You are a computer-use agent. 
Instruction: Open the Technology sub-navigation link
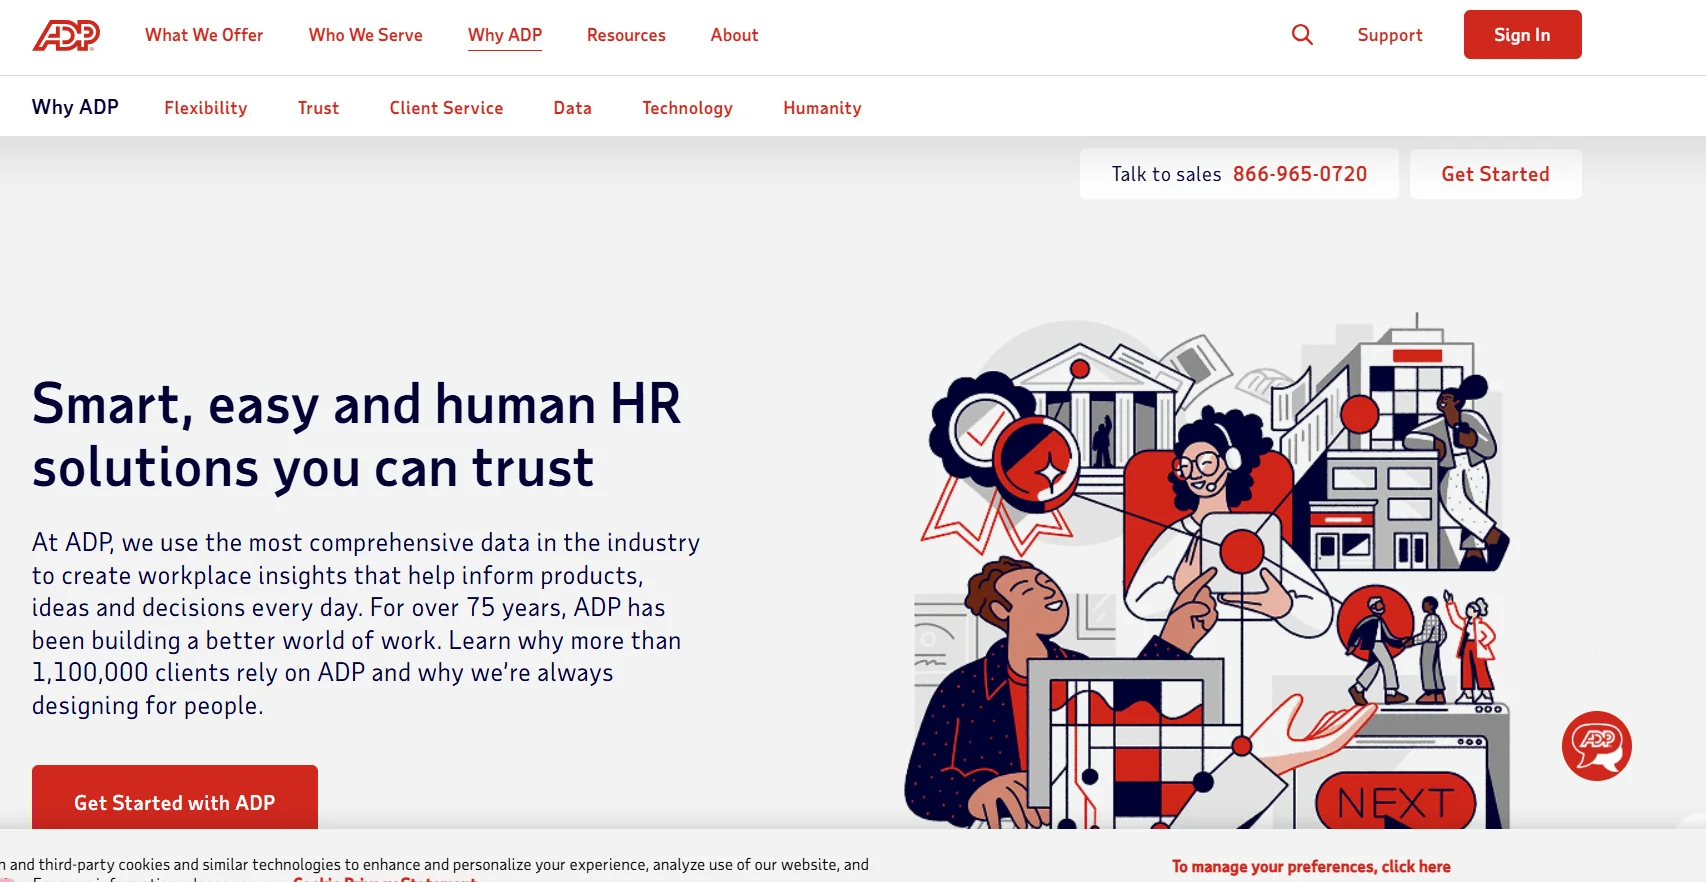688,108
